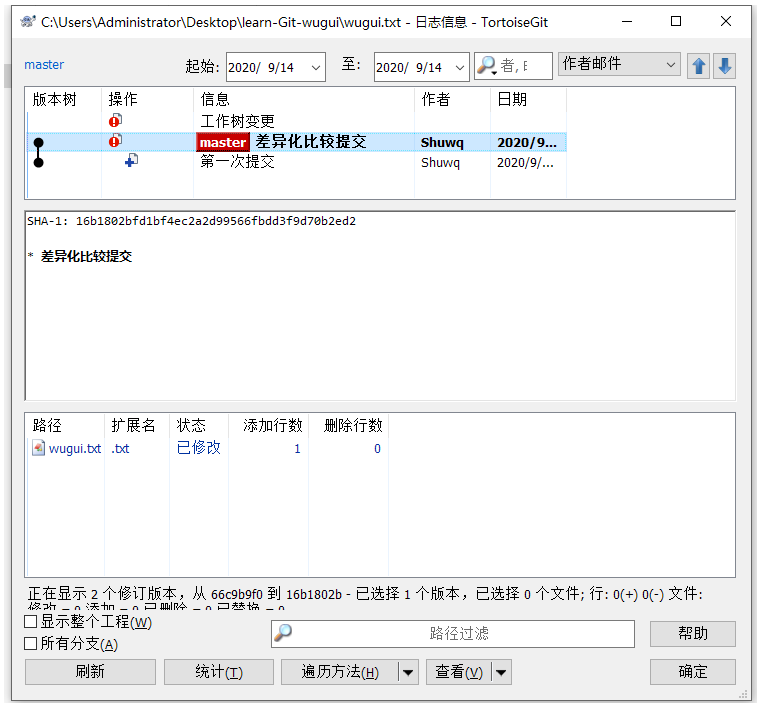The height and width of the screenshot is (703, 757).
Task: Click the modified icon in 工作树变更 row
Action: pos(115,120)
